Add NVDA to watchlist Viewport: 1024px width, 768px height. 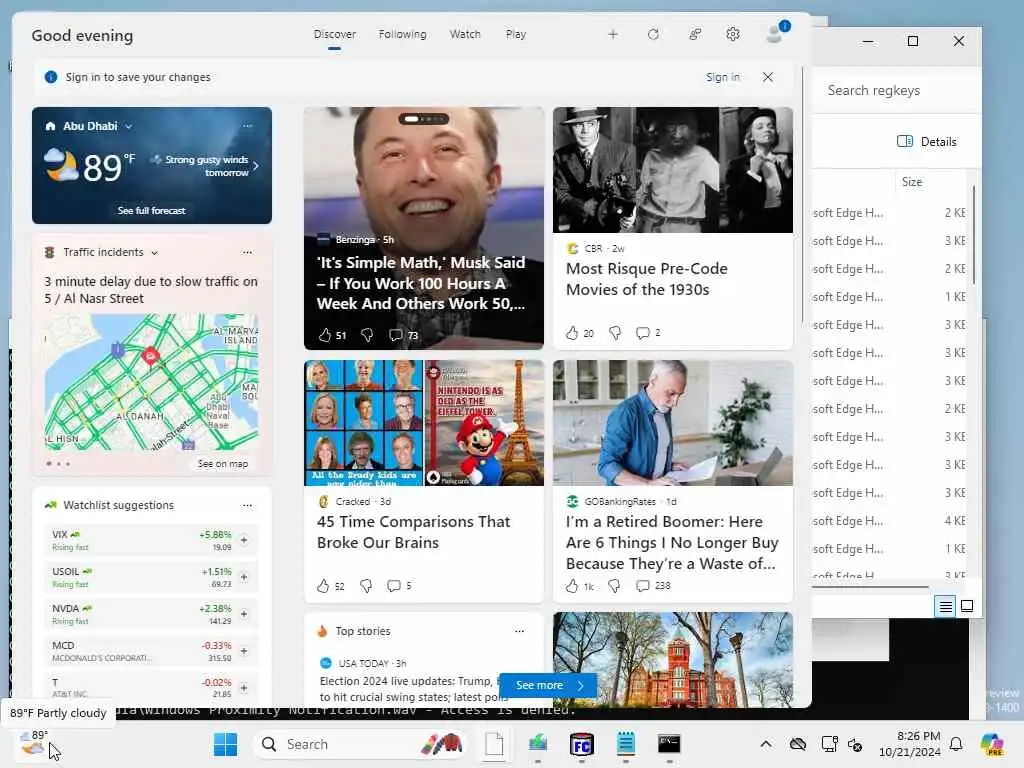[x=244, y=614]
